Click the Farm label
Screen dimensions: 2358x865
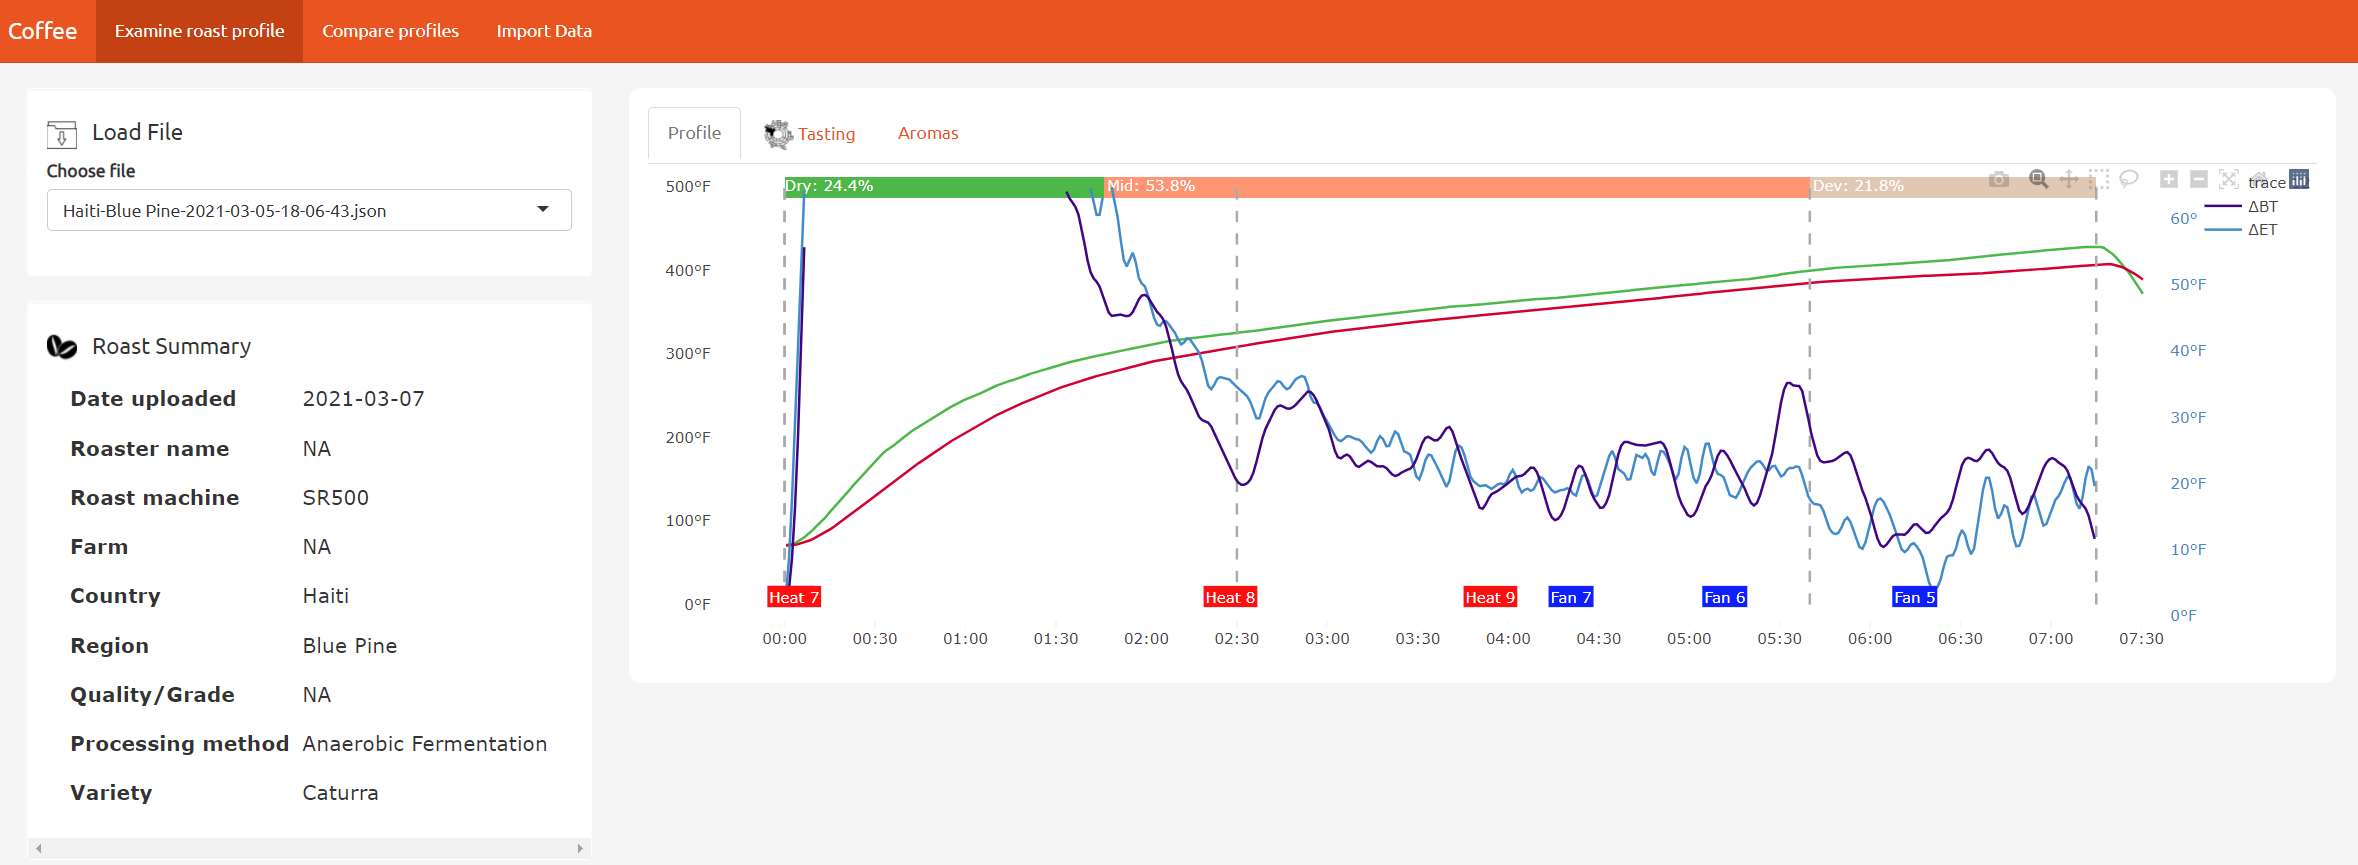[x=99, y=547]
